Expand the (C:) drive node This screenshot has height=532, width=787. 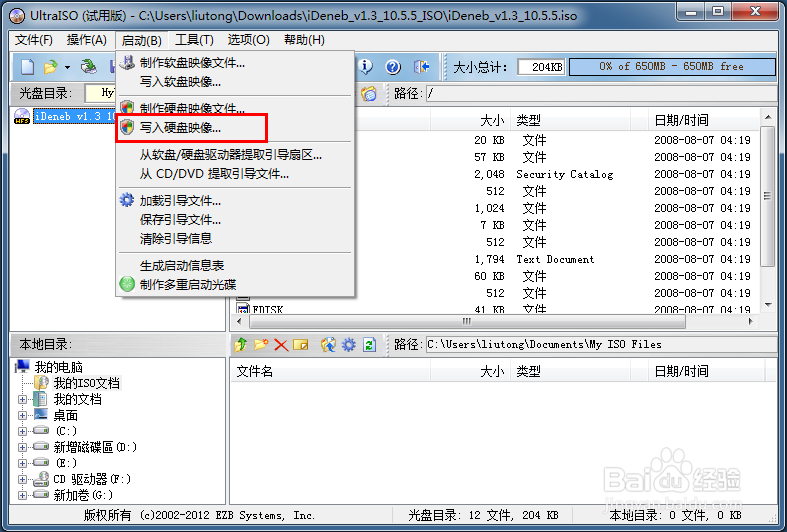[x=22, y=431]
